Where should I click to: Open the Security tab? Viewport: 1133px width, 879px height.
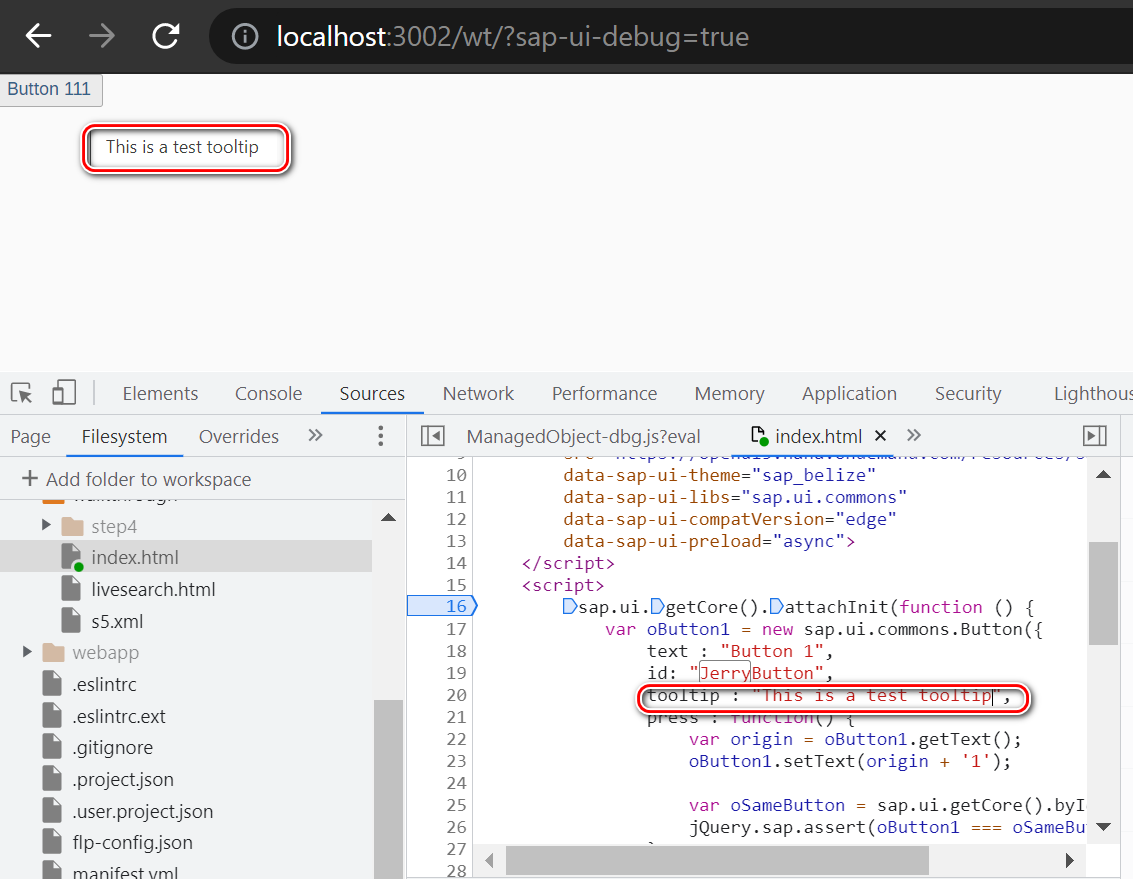(968, 393)
